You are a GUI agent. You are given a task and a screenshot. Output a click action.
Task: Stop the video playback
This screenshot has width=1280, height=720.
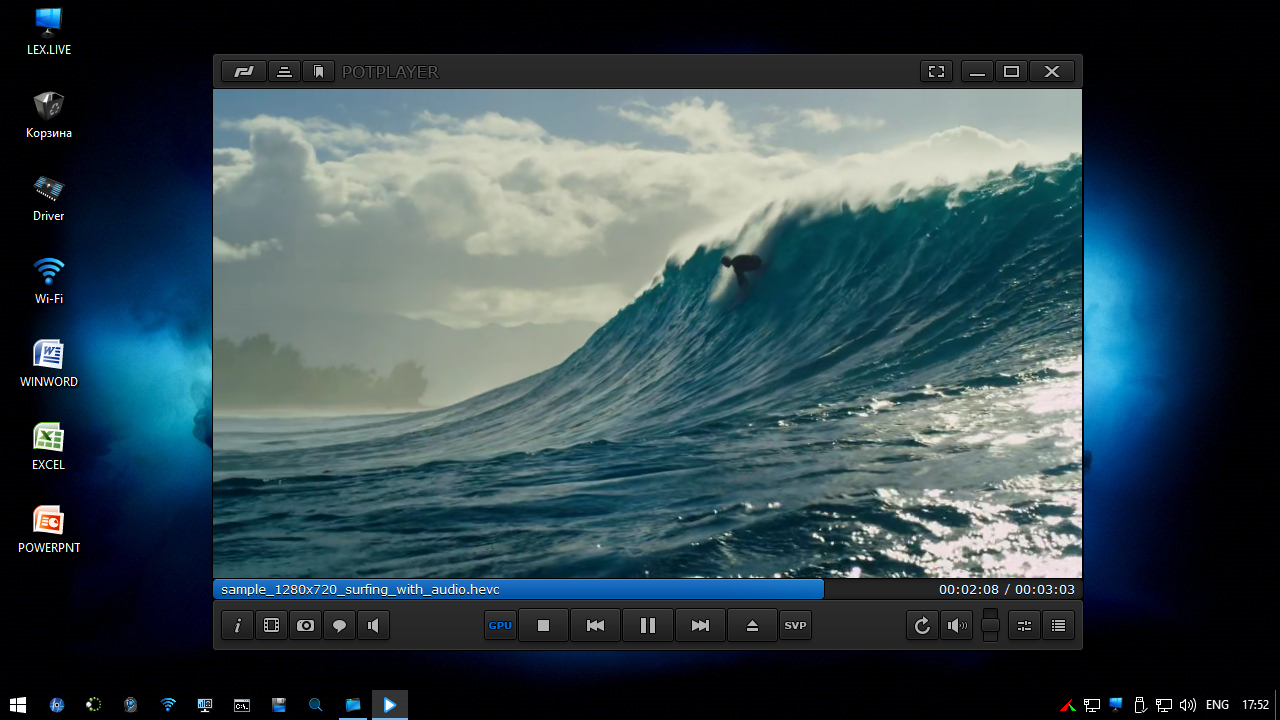pos(543,626)
